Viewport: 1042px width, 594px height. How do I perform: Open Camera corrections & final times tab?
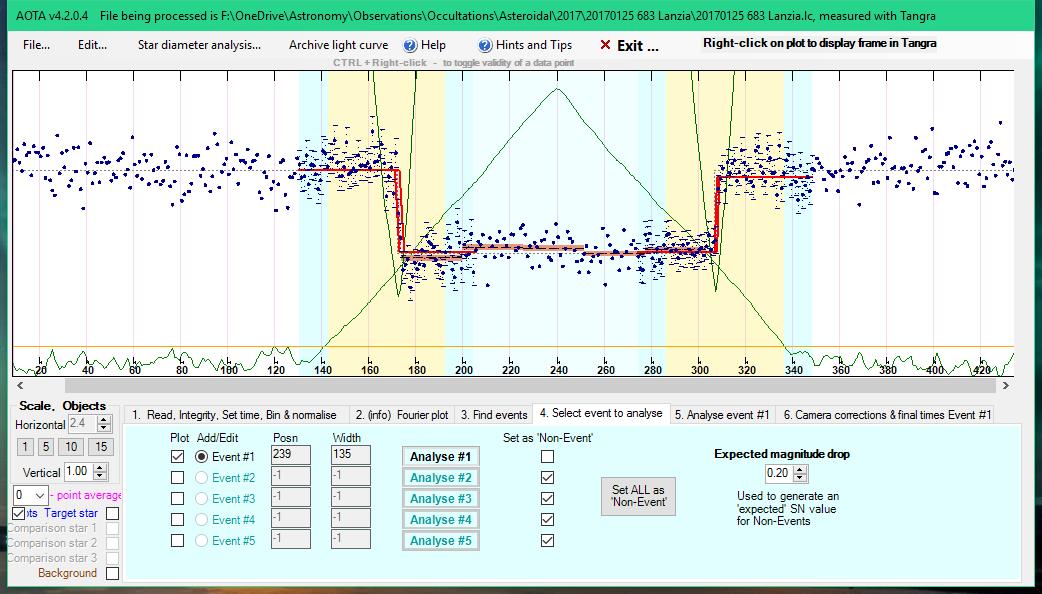[x=887, y=415]
